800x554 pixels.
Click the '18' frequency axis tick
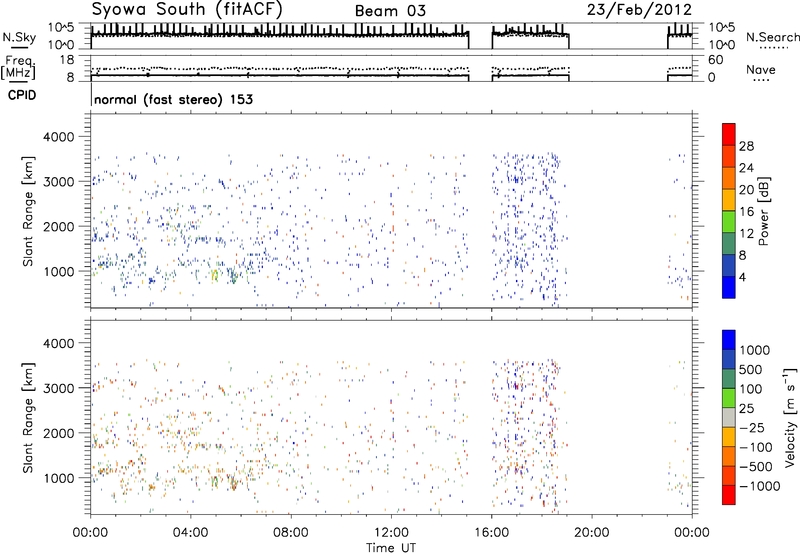tap(67, 60)
